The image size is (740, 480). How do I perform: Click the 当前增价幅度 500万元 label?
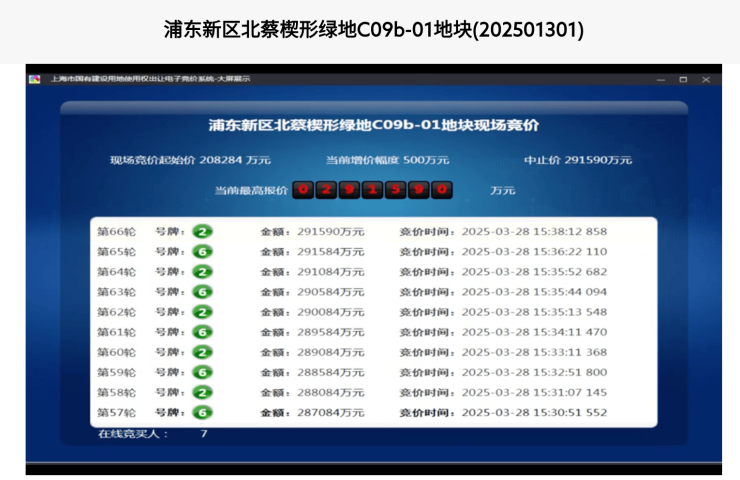[387, 160]
